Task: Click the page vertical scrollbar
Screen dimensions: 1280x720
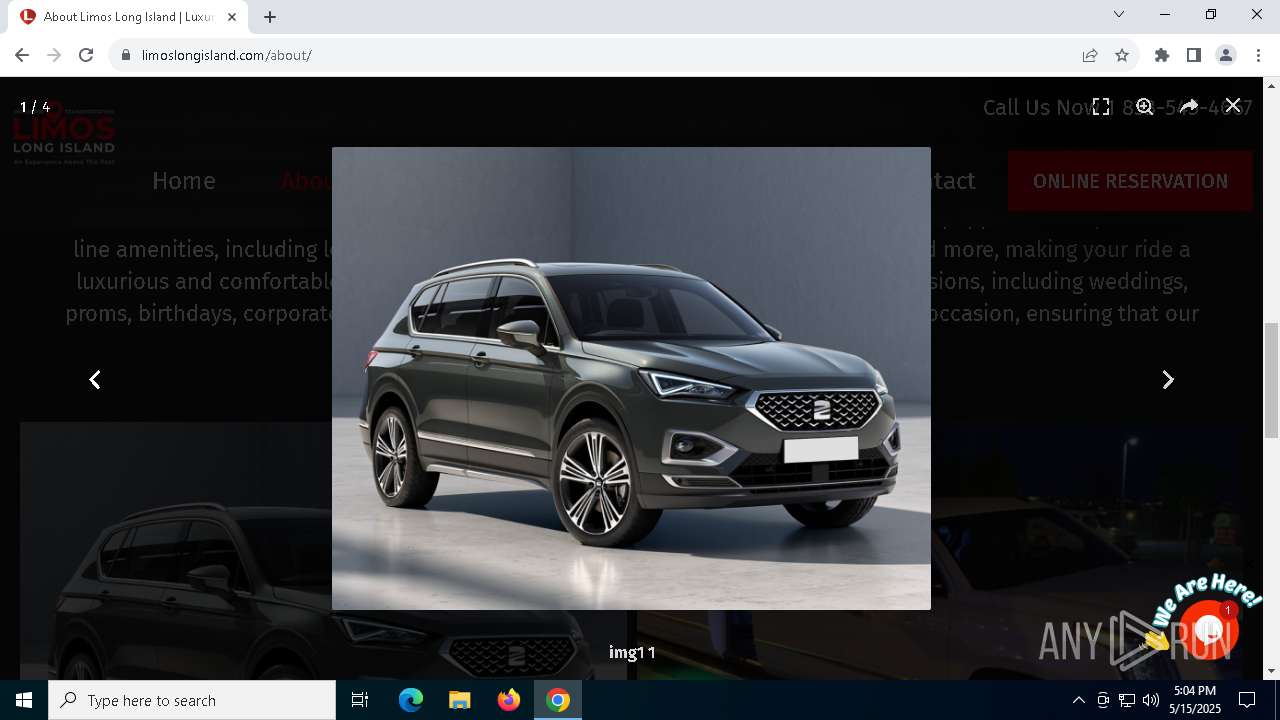Action: pyautogui.click(x=1271, y=380)
